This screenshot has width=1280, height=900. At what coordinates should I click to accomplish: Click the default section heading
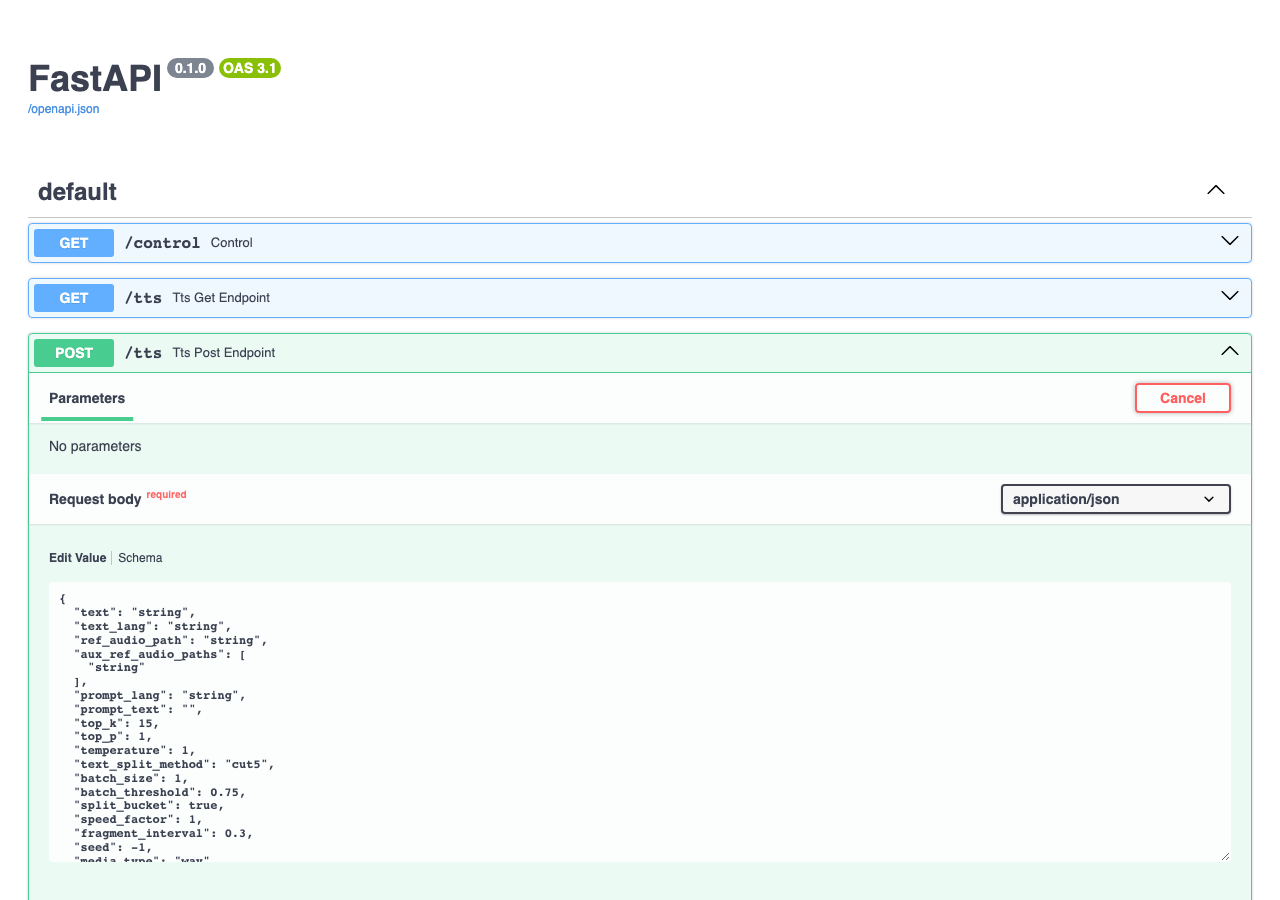coord(78,191)
